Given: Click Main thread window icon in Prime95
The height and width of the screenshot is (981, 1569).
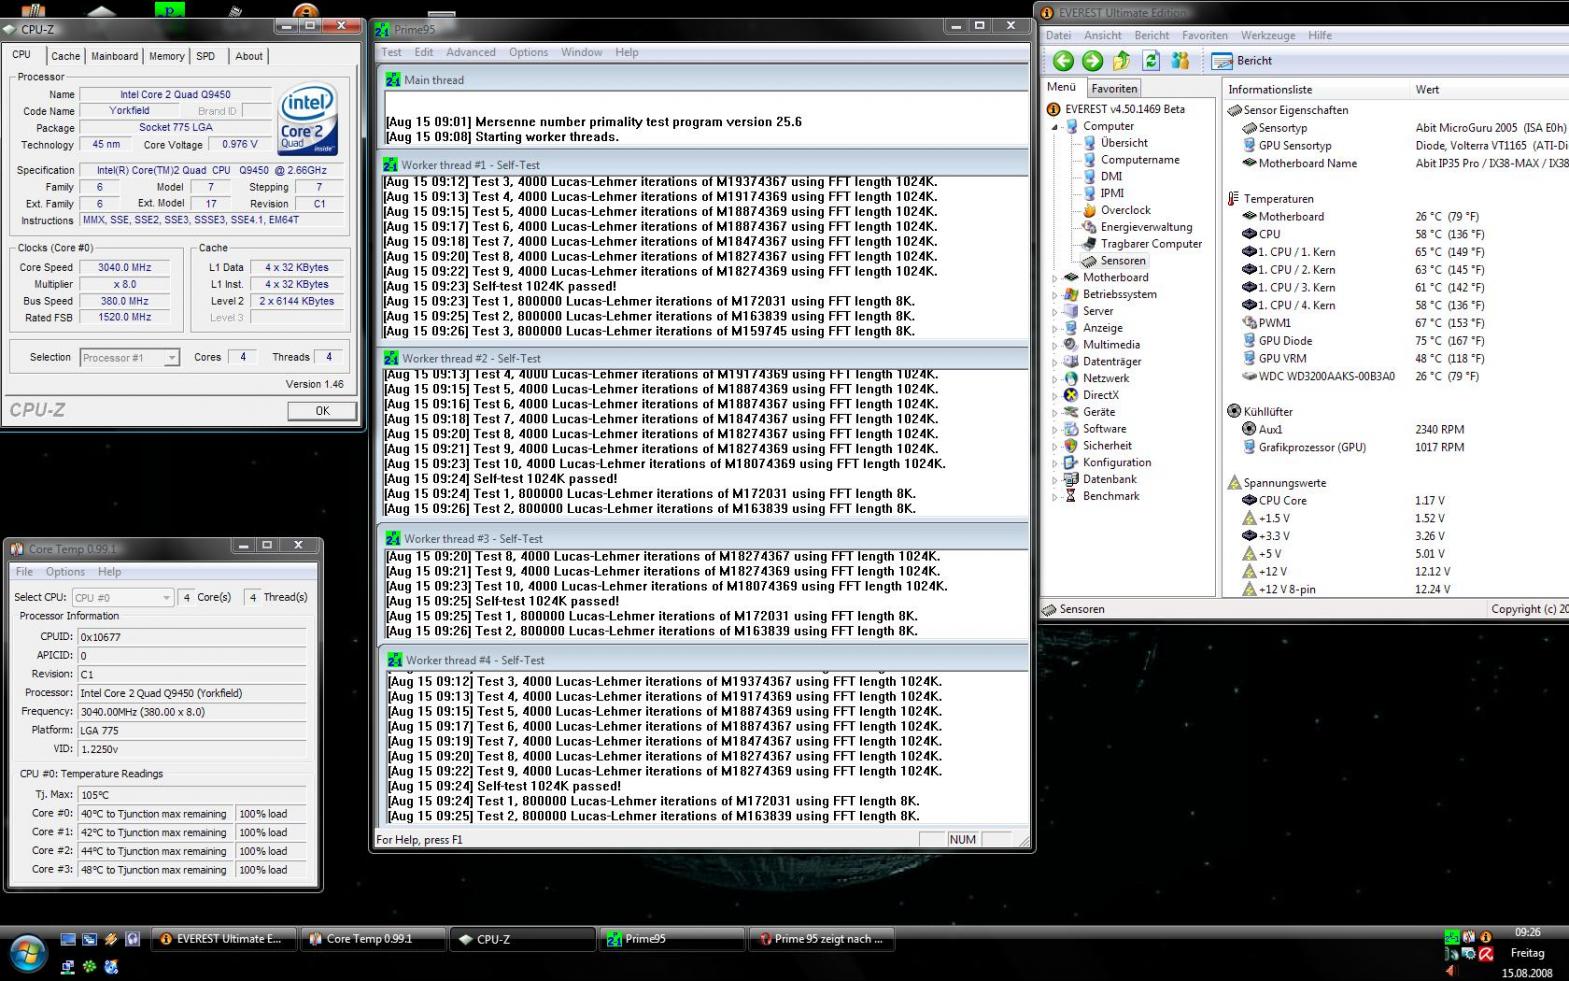Looking at the screenshot, I should 394,80.
